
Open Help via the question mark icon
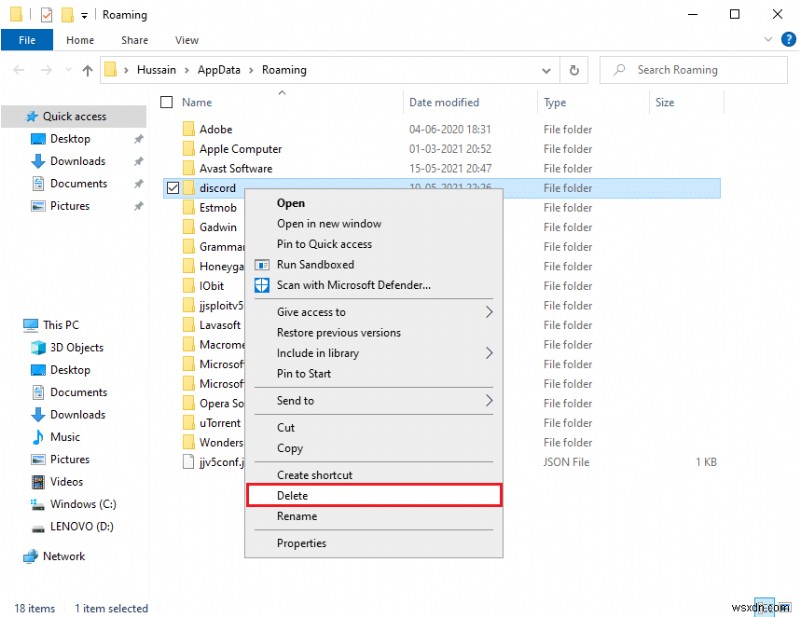tap(789, 40)
